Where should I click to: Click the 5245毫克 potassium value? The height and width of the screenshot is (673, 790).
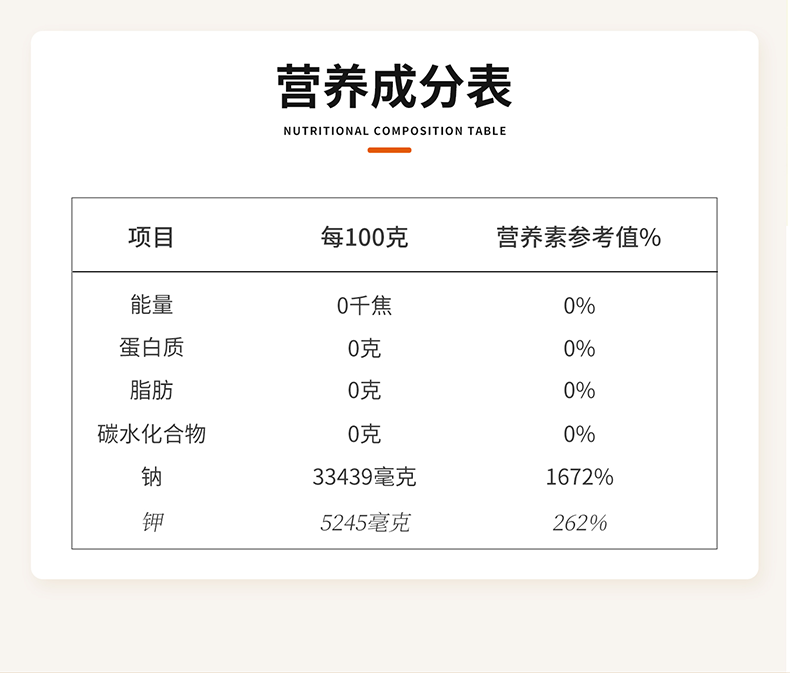364,523
